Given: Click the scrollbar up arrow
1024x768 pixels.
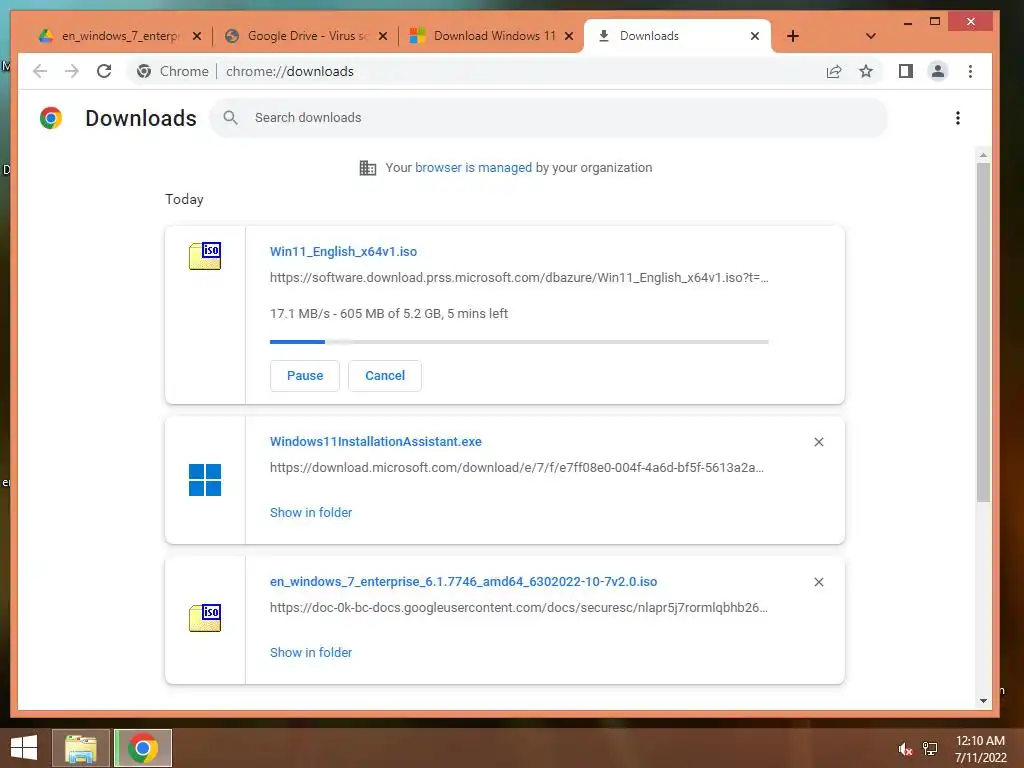Looking at the screenshot, I should pyautogui.click(x=983, y=155).
